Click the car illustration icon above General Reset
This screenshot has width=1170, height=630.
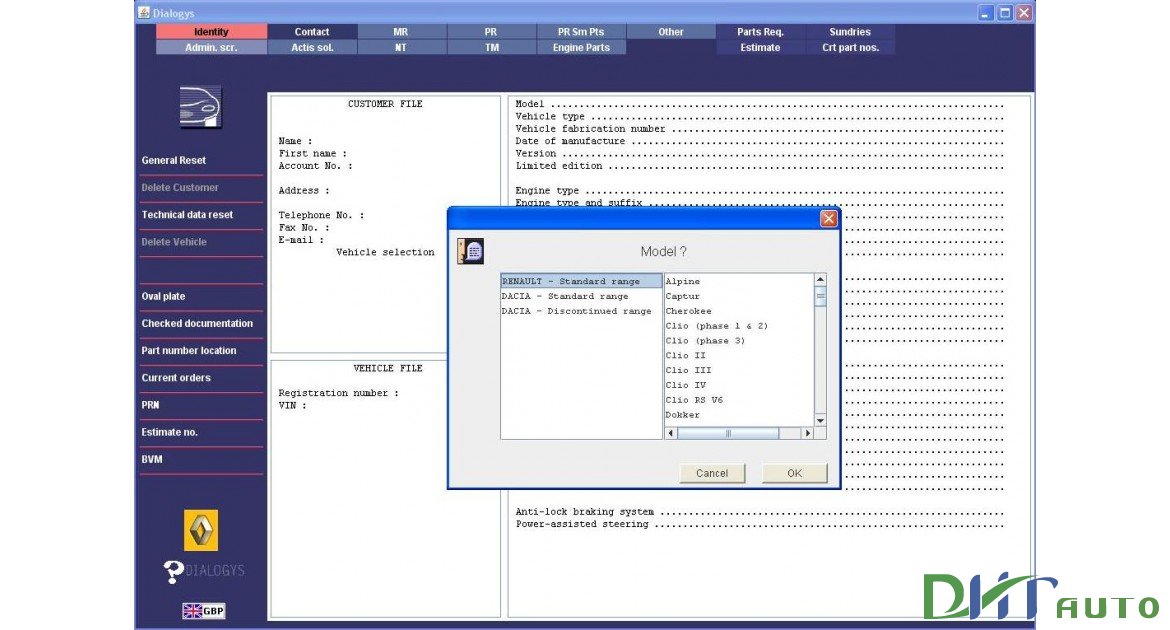pos(200,107)
